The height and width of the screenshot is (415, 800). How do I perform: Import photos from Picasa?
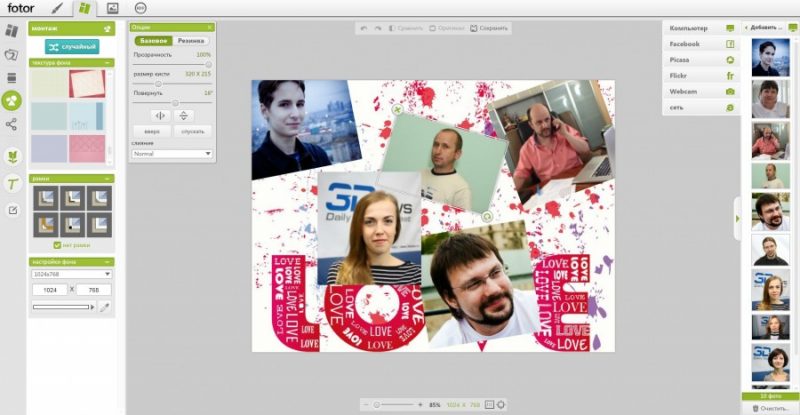(702, 60)
